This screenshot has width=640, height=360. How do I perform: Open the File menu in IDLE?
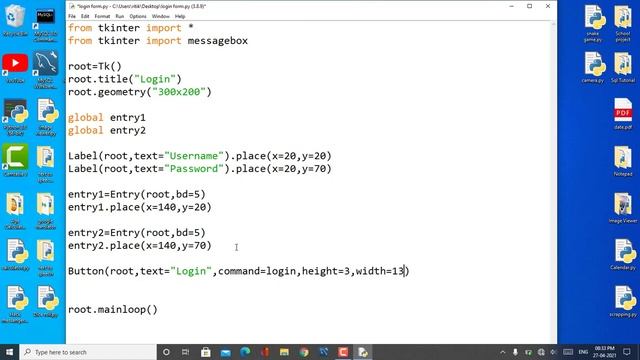click(x=72, y=16)
